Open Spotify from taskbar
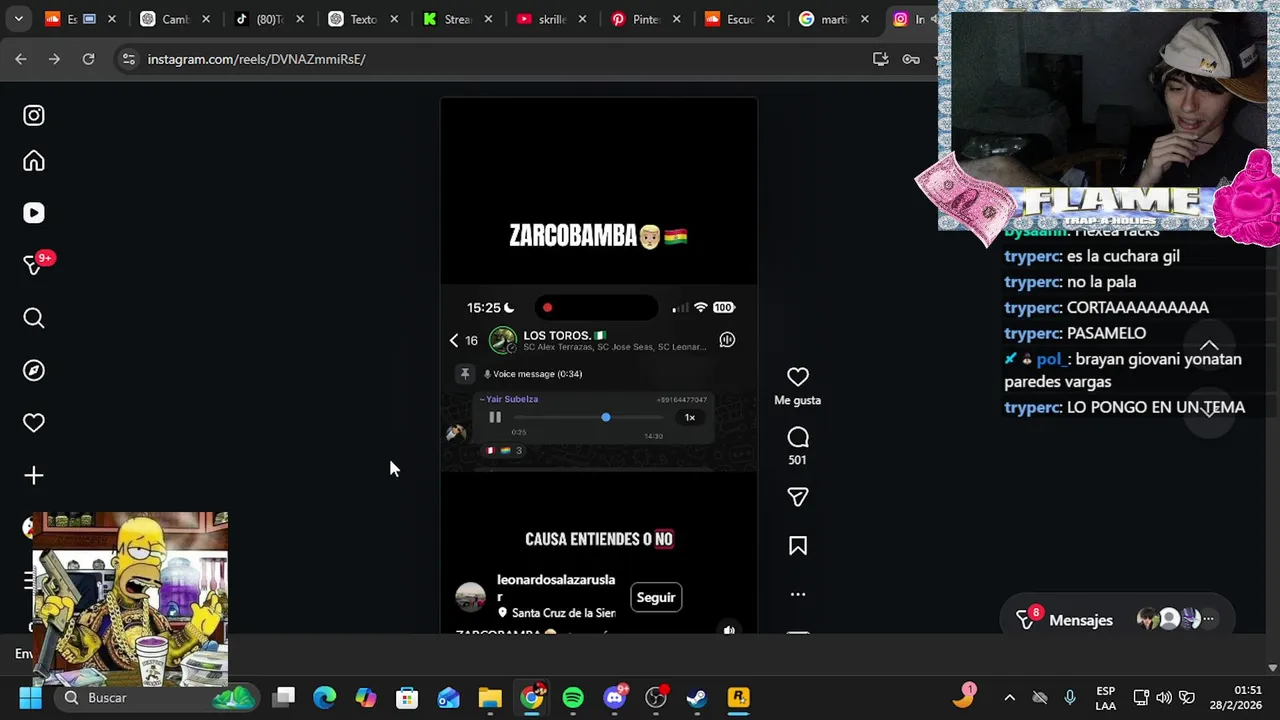The image size is (1280, 720). (x=573, y=697)
